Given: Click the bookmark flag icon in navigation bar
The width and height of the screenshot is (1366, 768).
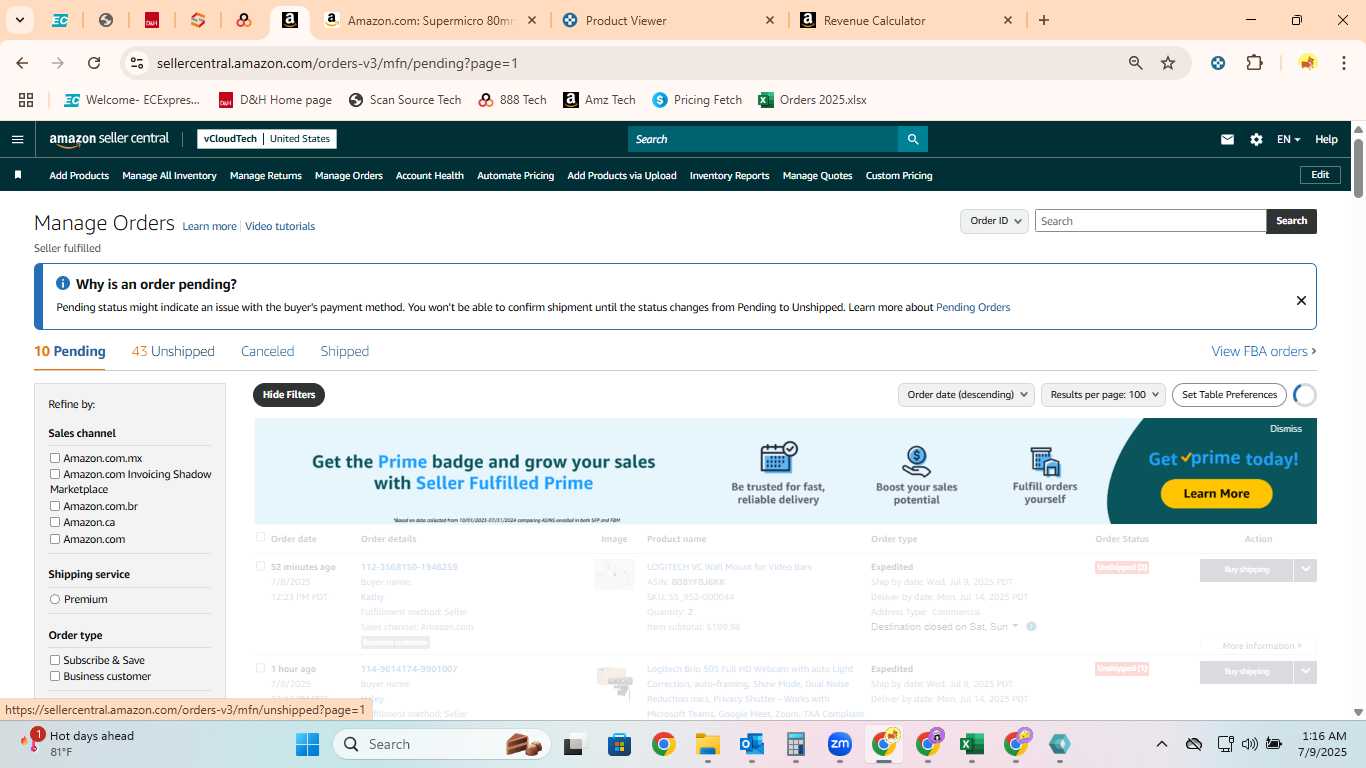Looking at the screenshot, I should tap(18, 175).
